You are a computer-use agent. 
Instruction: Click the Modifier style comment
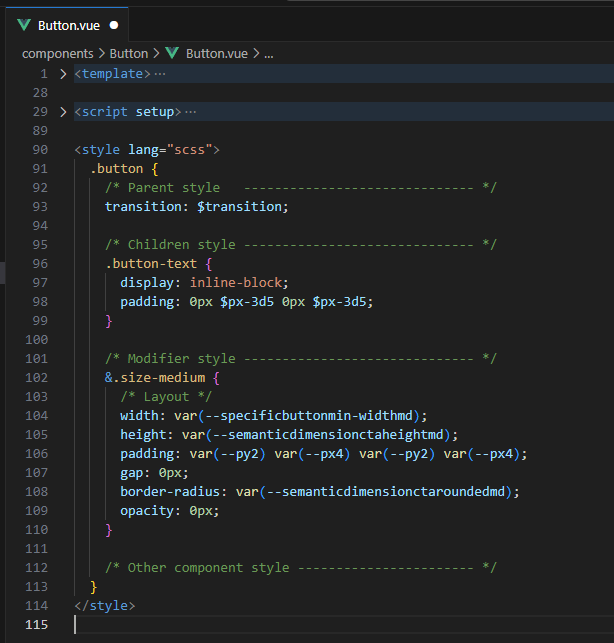pos(301,359)
